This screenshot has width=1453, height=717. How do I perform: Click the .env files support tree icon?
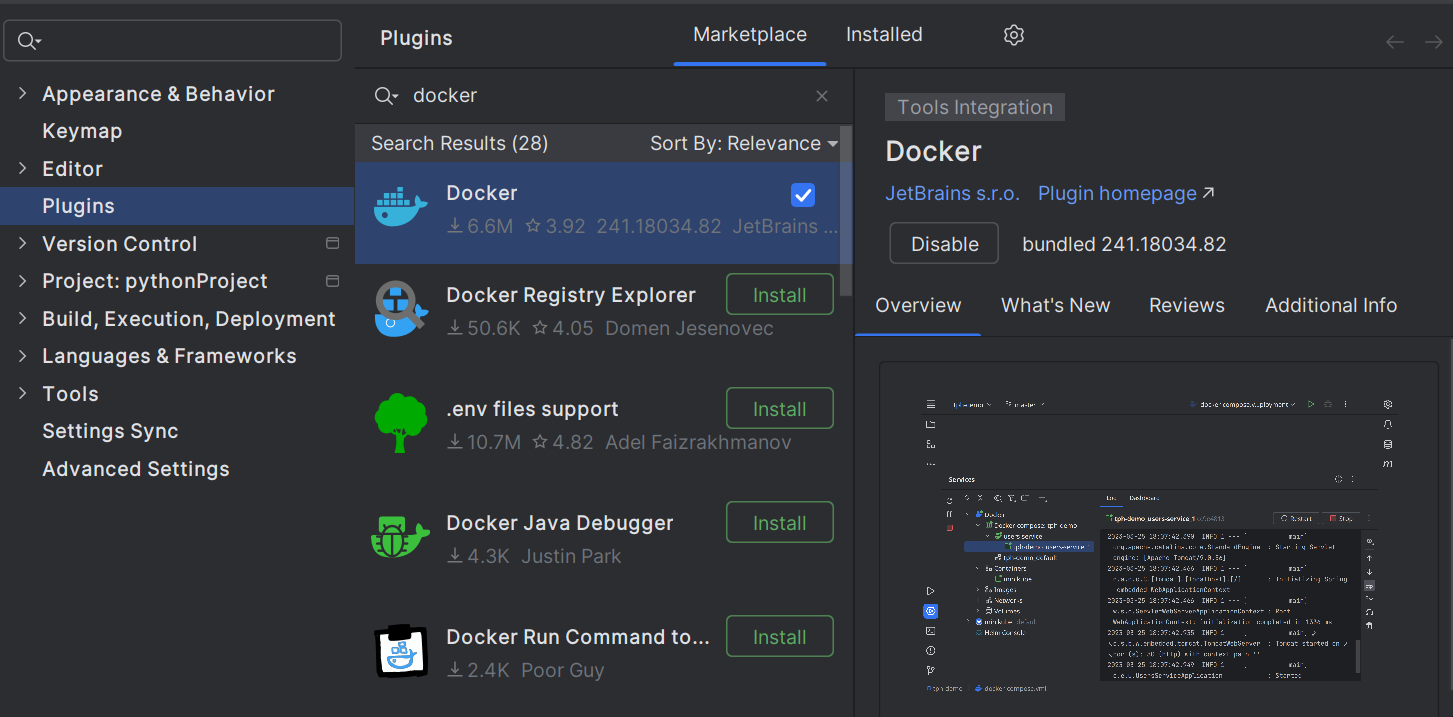pos(400,423)
